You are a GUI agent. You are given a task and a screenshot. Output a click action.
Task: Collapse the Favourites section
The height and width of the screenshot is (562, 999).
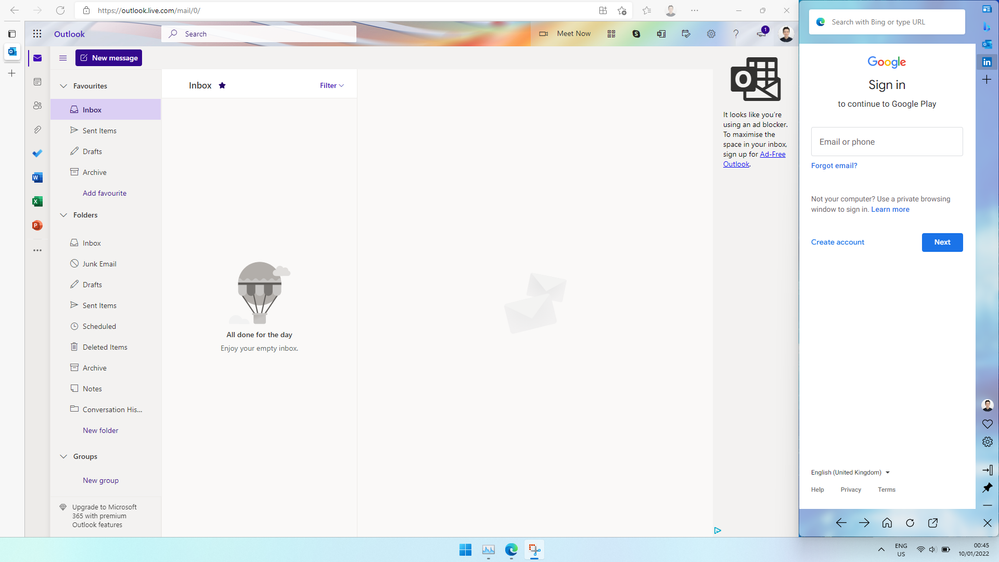pyautogui.click(x=63, y=86)
